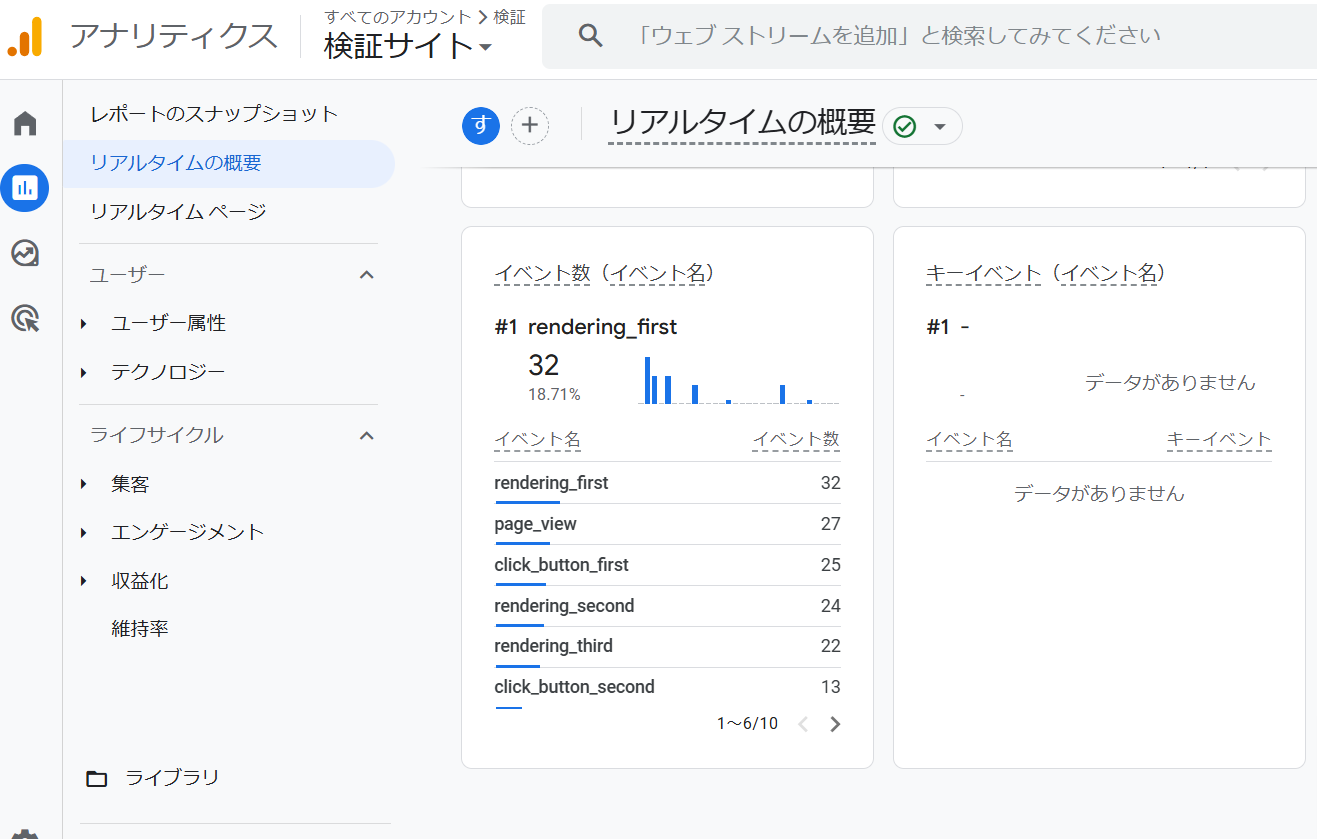Select リアルタイムの概要 in navigation
This screenshot has width=1317, height=839.
pos(229,163)
